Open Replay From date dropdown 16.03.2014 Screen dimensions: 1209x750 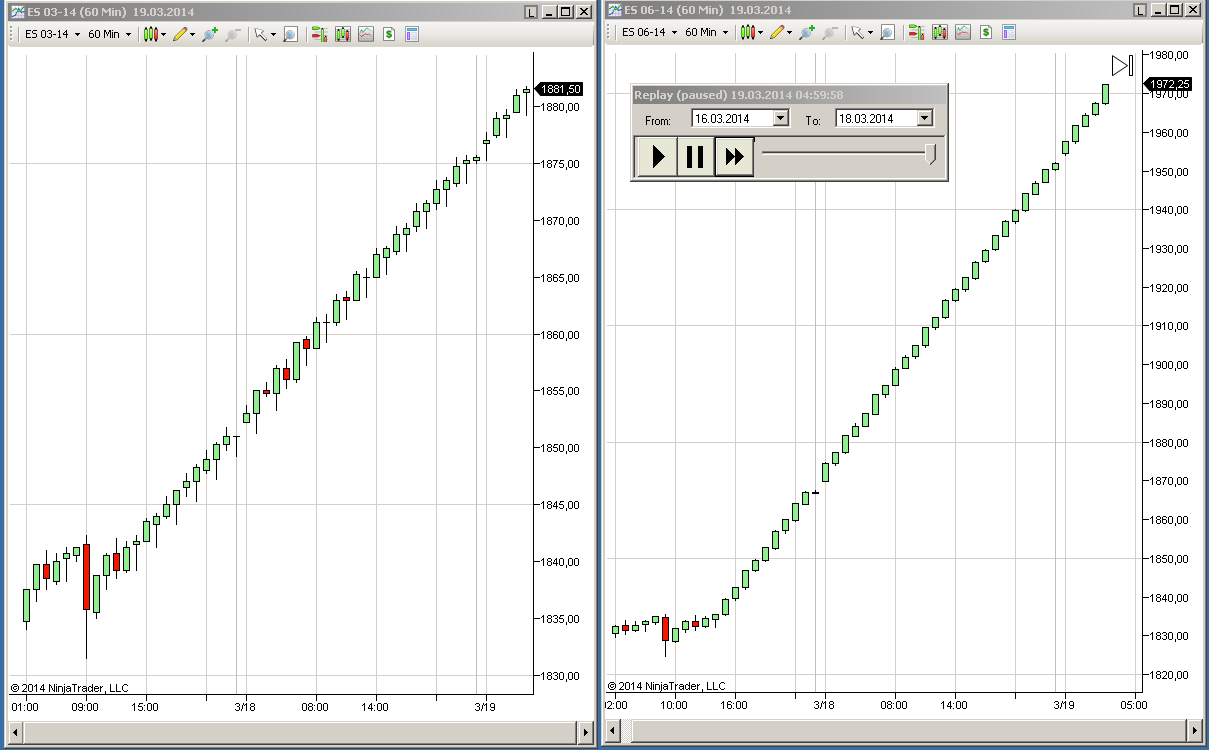(x=781, y=118)
